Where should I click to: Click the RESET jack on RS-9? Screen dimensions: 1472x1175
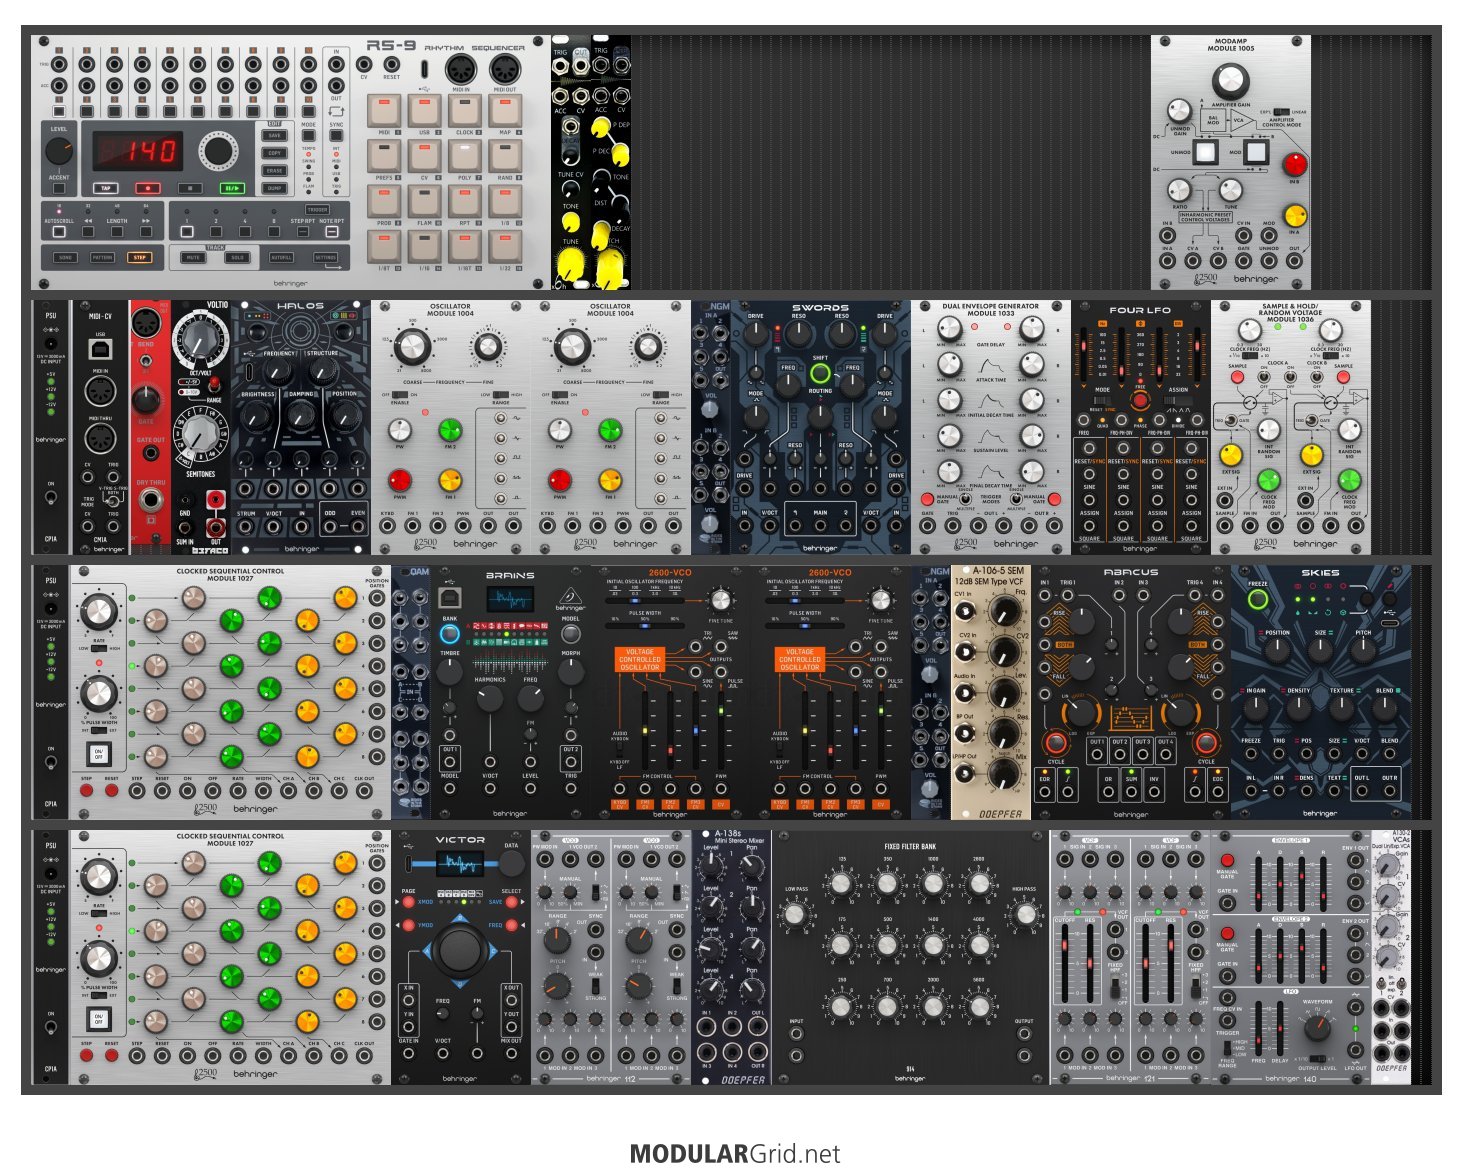(392, 64)
